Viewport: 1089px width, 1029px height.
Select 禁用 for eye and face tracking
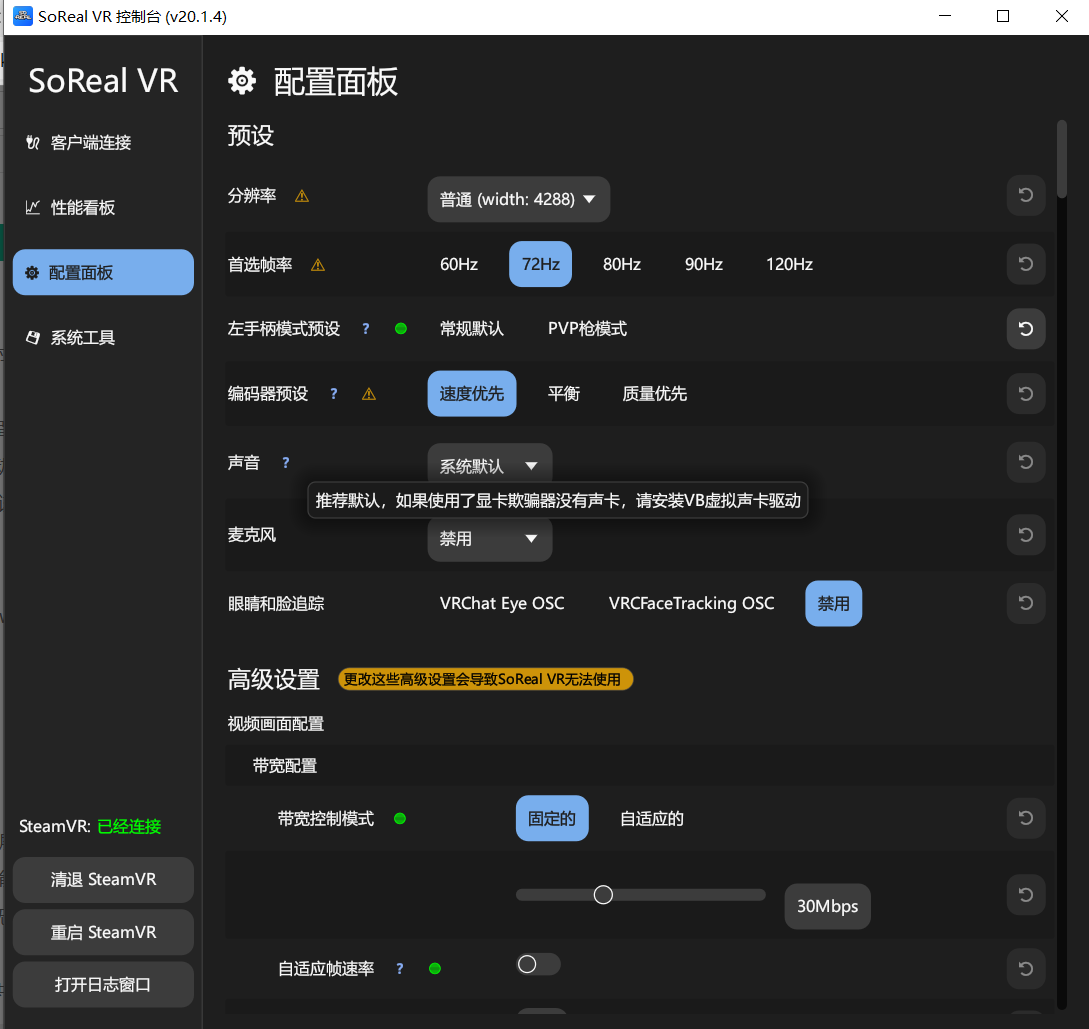point(833,603)
